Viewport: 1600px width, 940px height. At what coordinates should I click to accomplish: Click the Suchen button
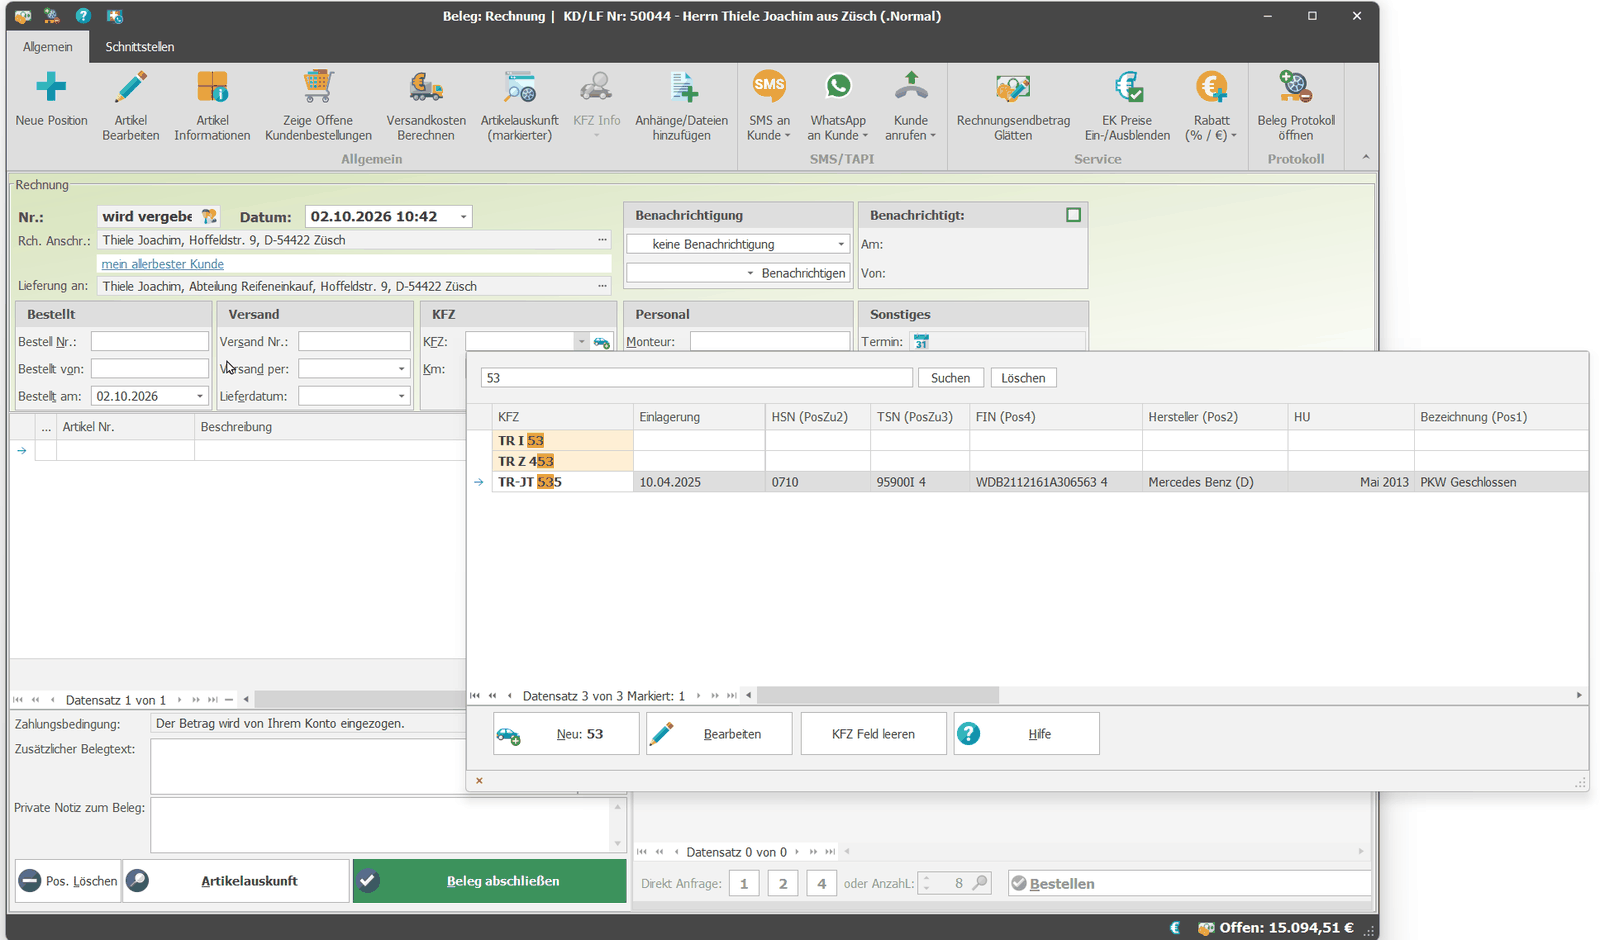pos(950,378)
